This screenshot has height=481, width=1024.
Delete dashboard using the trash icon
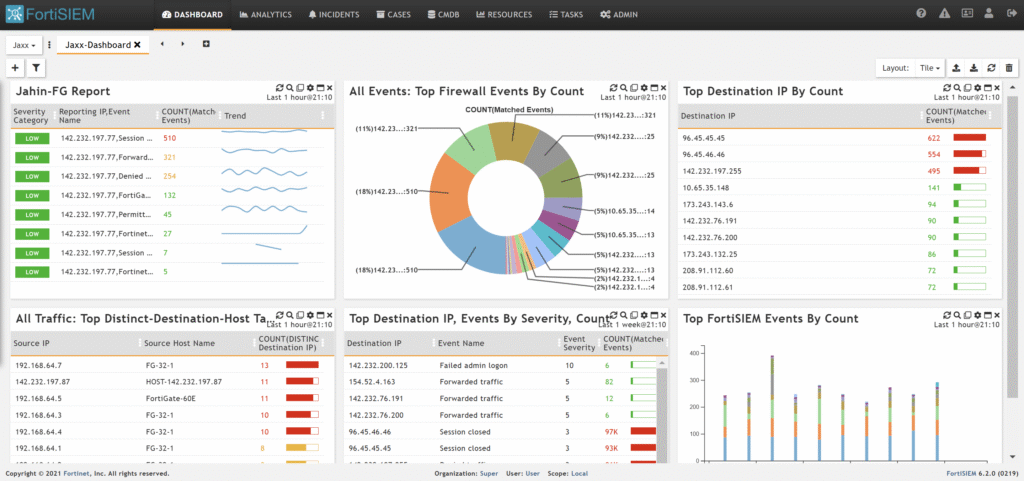(1009, 68)
